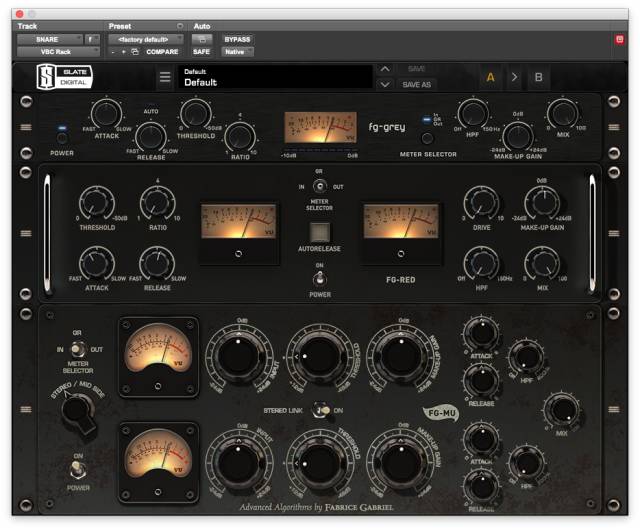Click the FG-MU lower VU meter

coord(158,453)
